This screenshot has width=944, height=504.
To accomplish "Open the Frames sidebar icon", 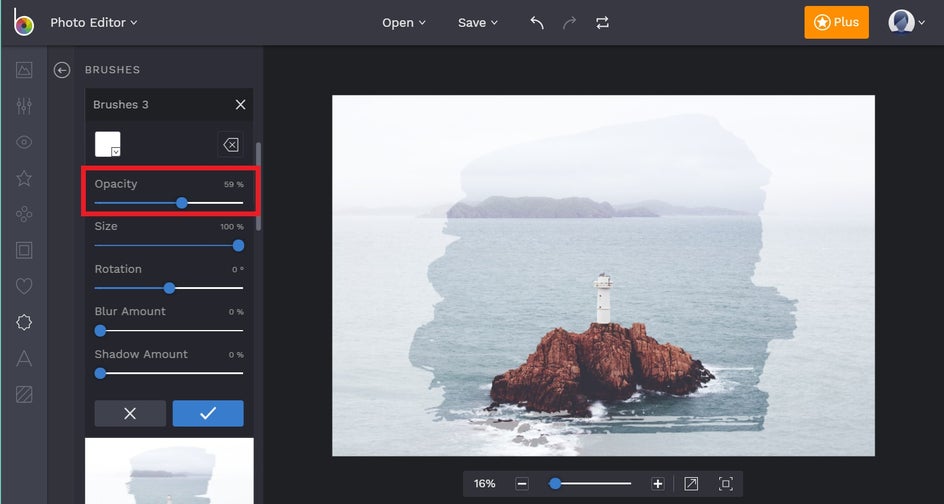I will 24,250.
